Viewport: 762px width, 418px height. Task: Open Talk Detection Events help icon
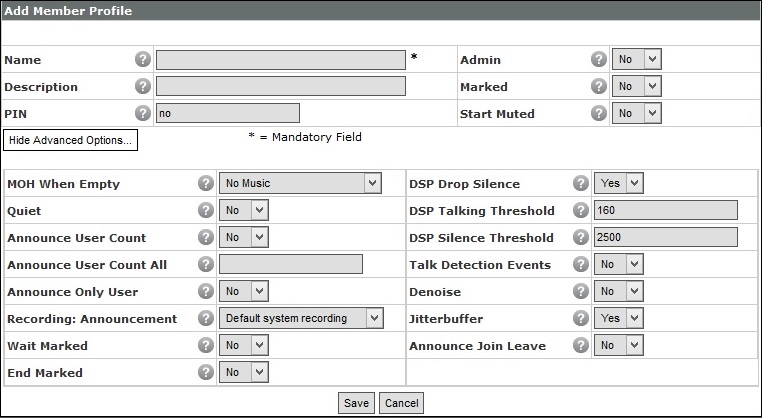click(x=581, y=264)
